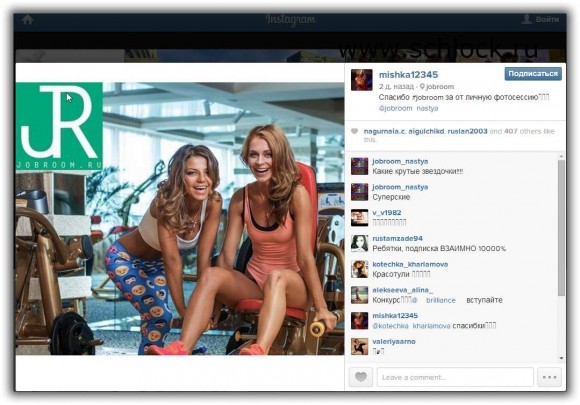The image size is (580, 405).
Task: Open the valeriyaamo profile avatar
Action: coord(360,347)
